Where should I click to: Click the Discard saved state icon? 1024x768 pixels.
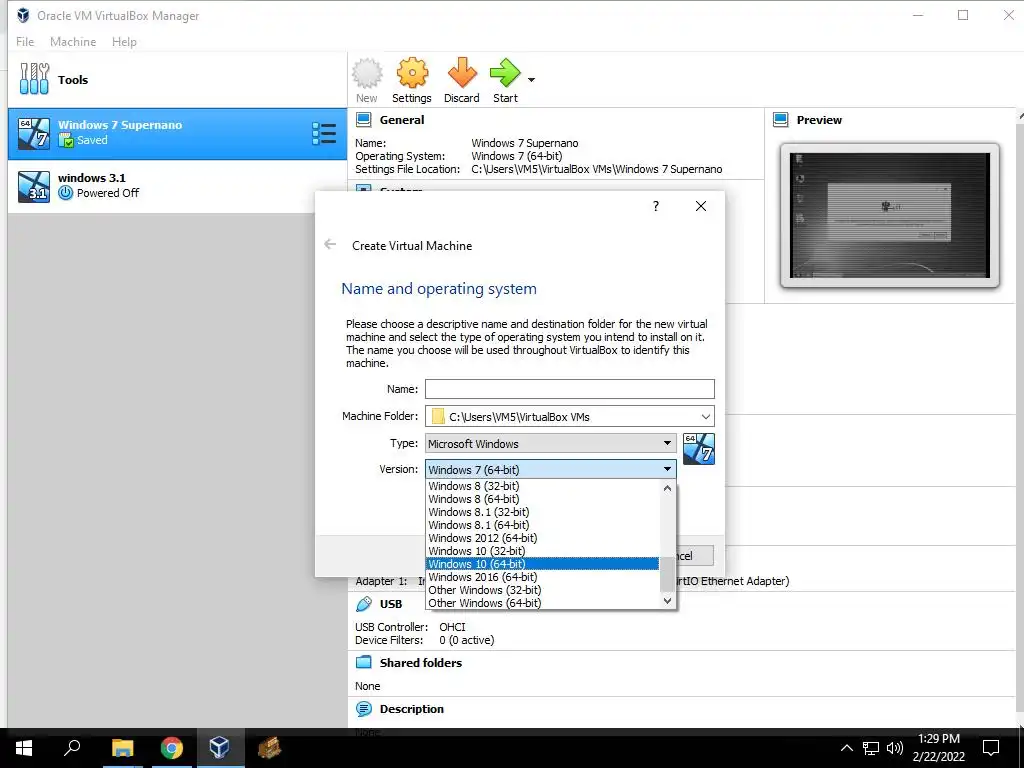[x=462, y=80]
